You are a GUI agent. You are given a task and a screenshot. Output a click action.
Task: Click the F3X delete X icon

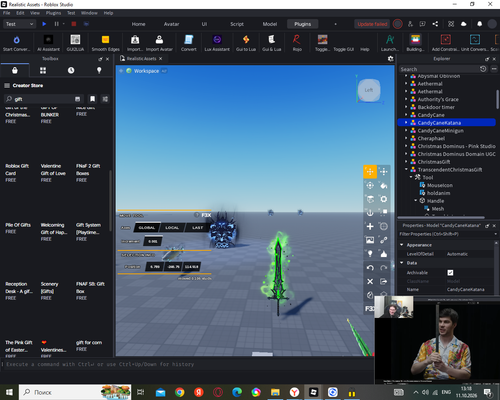click(370, 282)
